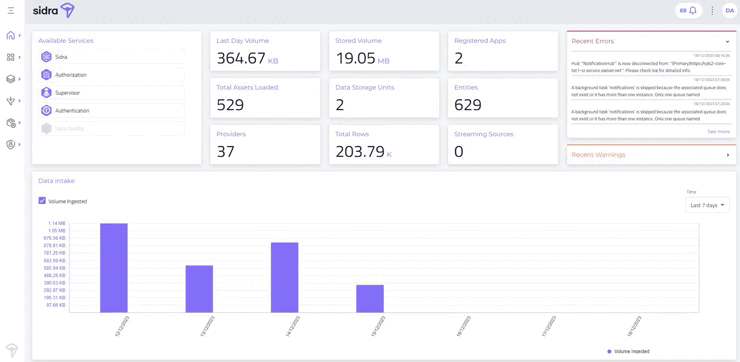Open the database stack sidebar icon

coord(10,79)
